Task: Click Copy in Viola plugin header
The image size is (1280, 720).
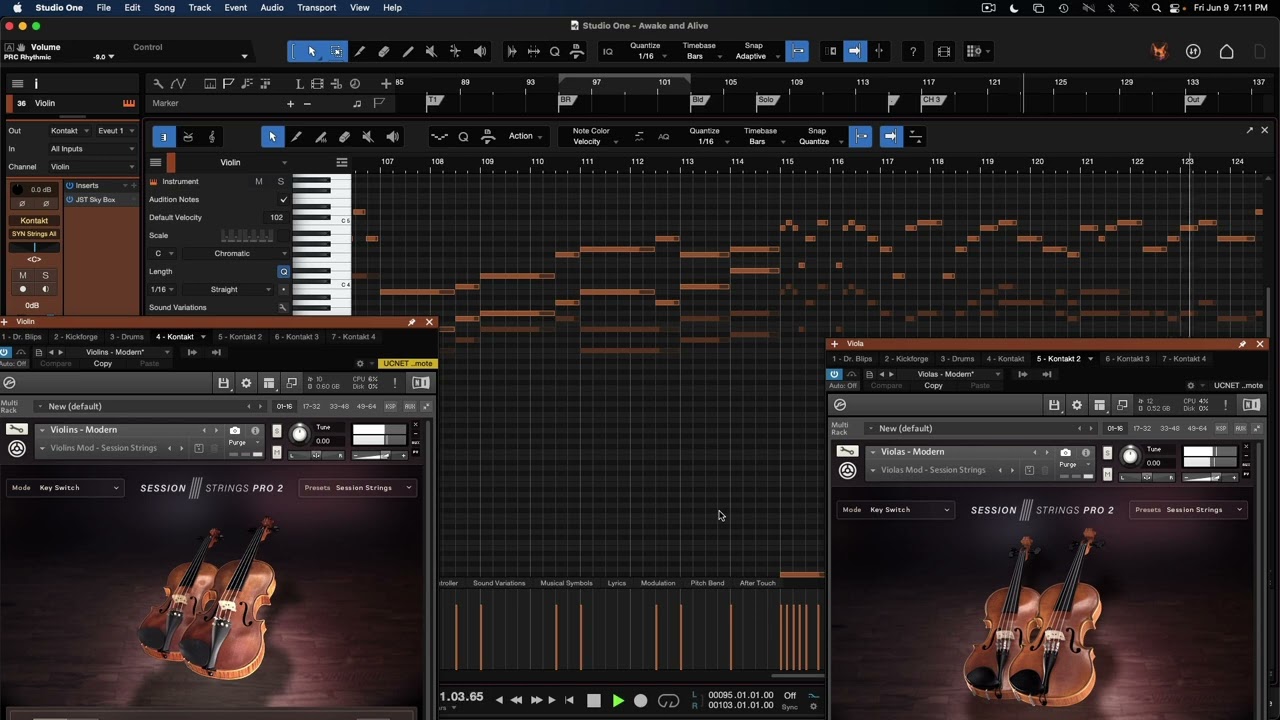Action: (x=933, y=386)
